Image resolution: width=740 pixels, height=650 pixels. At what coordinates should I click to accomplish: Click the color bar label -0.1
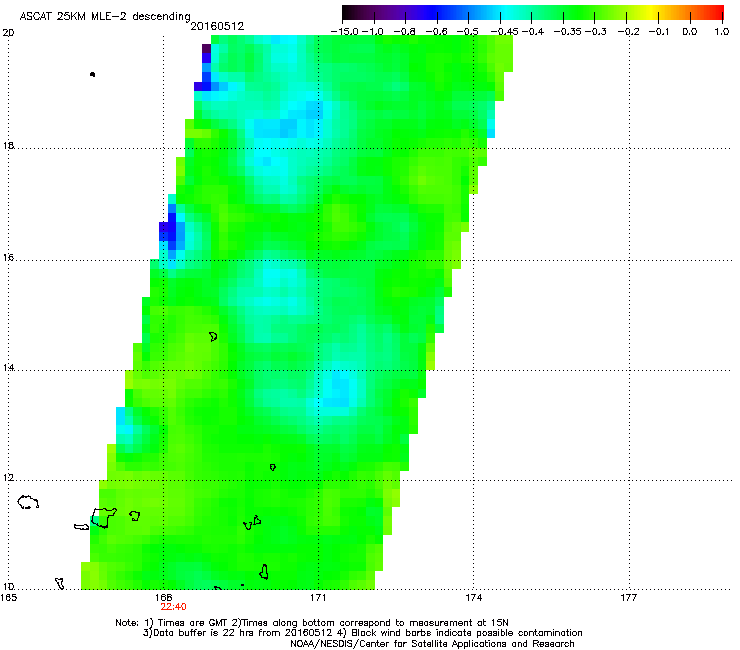pyautogui.click(x=659, y=32)
